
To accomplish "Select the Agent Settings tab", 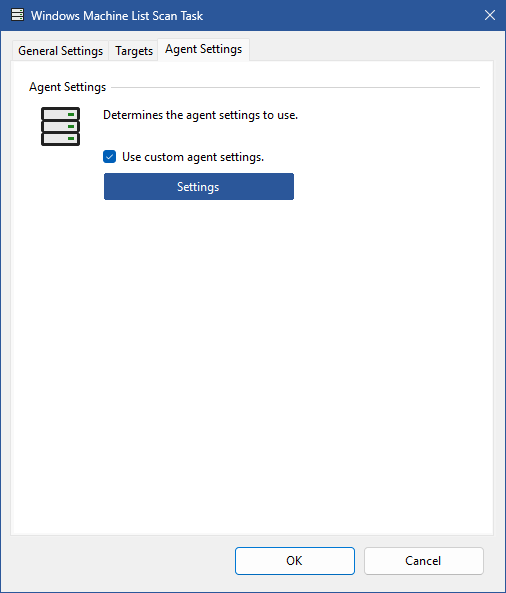I will pyautogui.click(x=203, y=49).
